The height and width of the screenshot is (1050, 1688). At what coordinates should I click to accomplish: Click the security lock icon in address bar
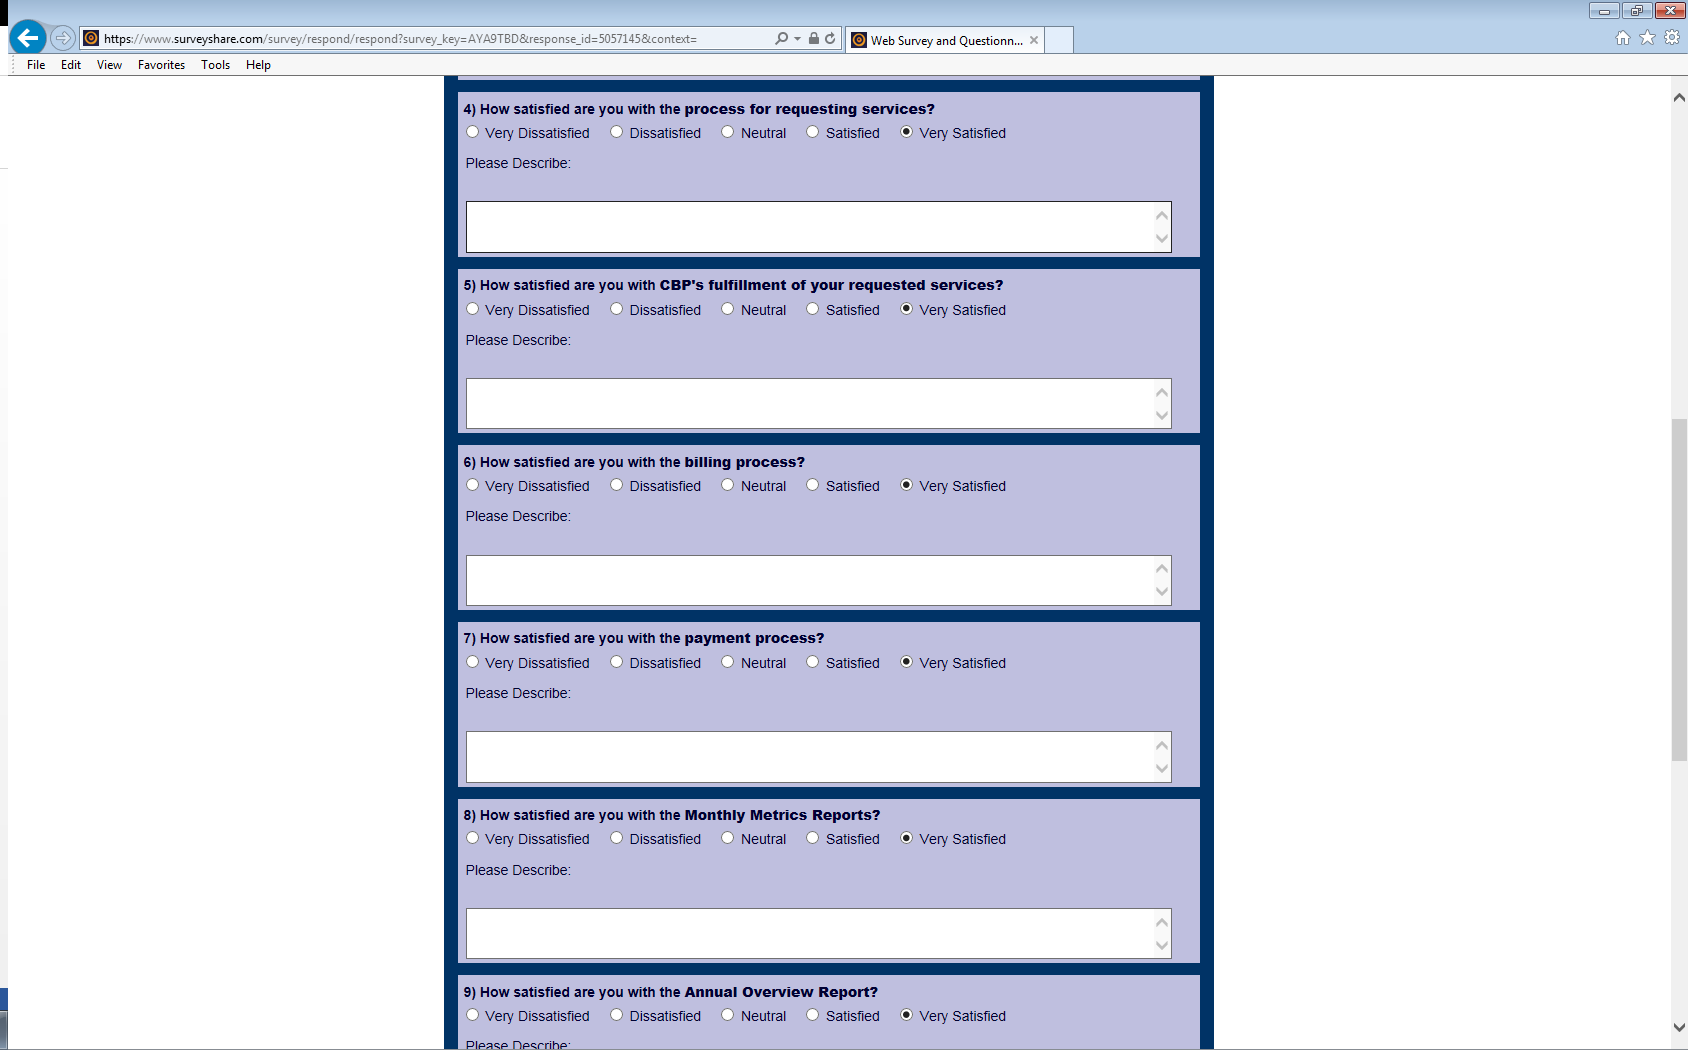point(814,38)
